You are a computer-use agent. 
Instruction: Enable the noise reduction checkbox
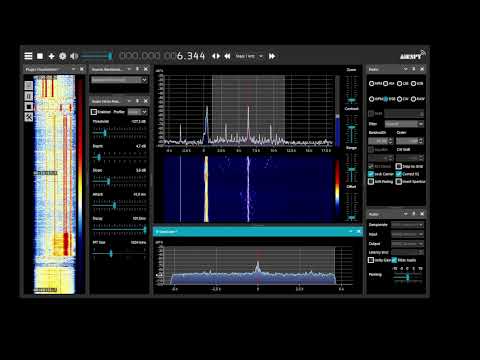(94, 112)
